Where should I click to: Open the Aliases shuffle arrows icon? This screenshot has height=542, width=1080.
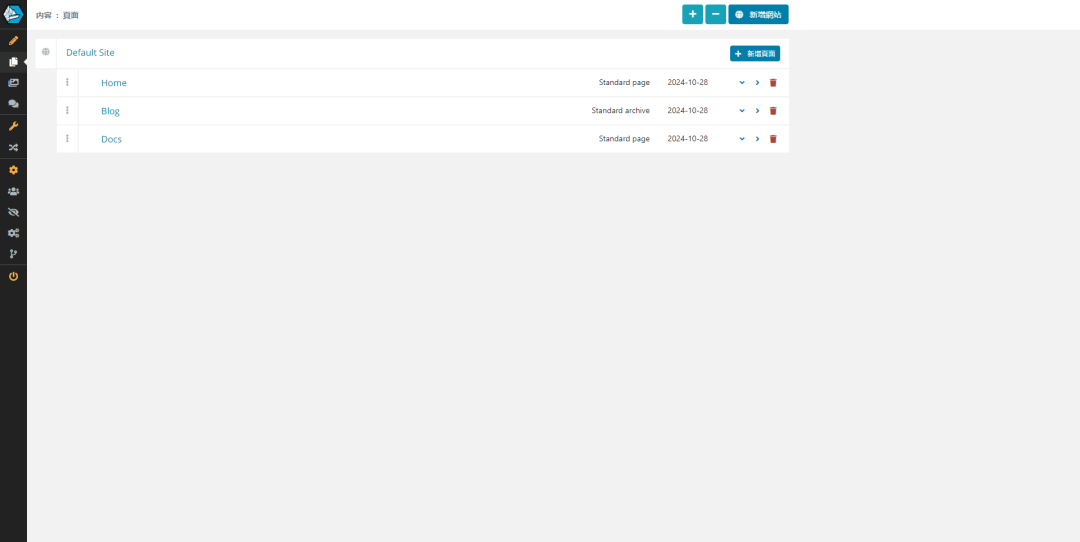pos(13,147)
